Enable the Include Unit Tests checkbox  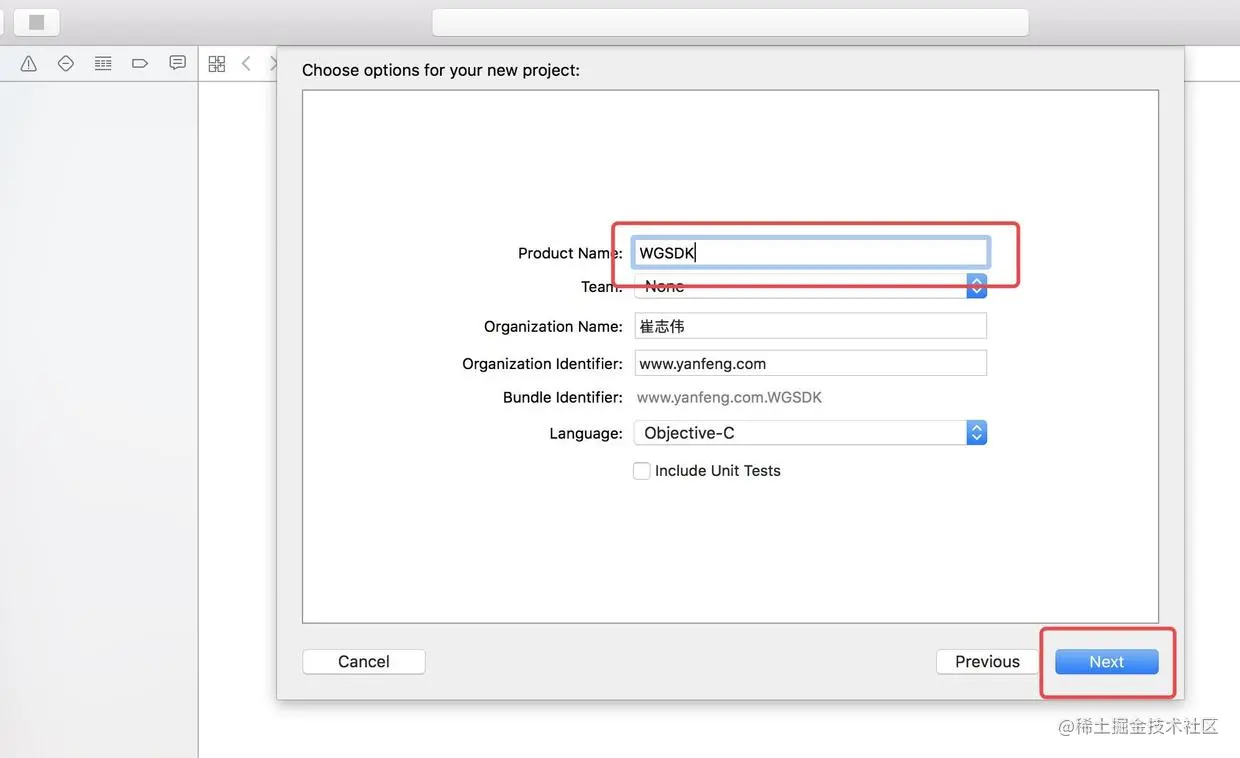coord(642,471)
